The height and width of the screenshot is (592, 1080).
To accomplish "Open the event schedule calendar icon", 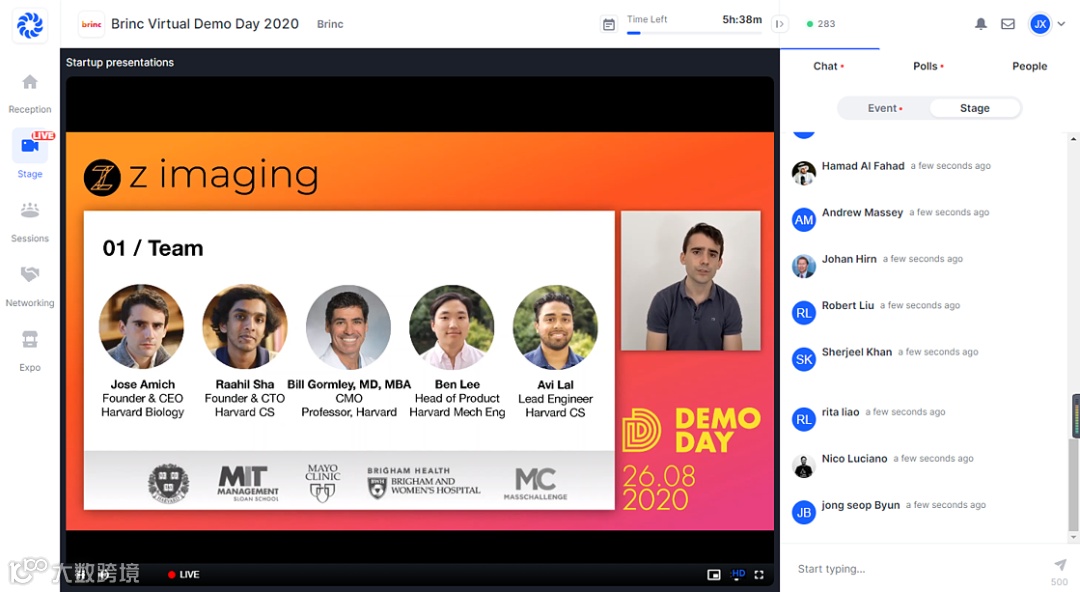I will [609, 25].
